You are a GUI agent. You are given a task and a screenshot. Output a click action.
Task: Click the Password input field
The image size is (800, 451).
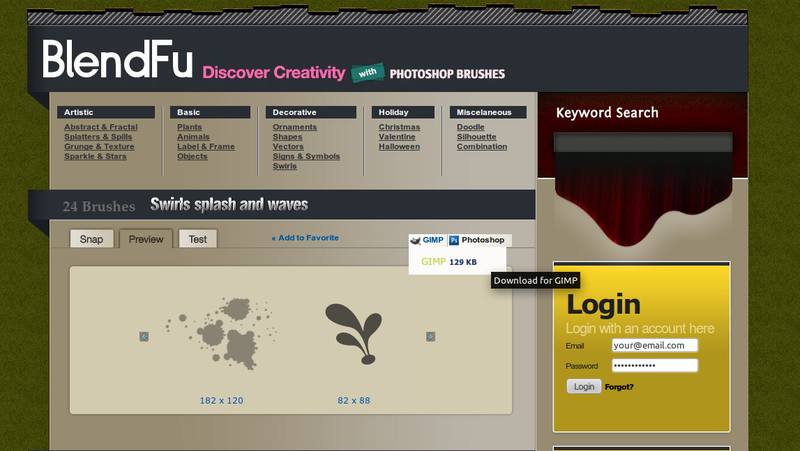655,365
